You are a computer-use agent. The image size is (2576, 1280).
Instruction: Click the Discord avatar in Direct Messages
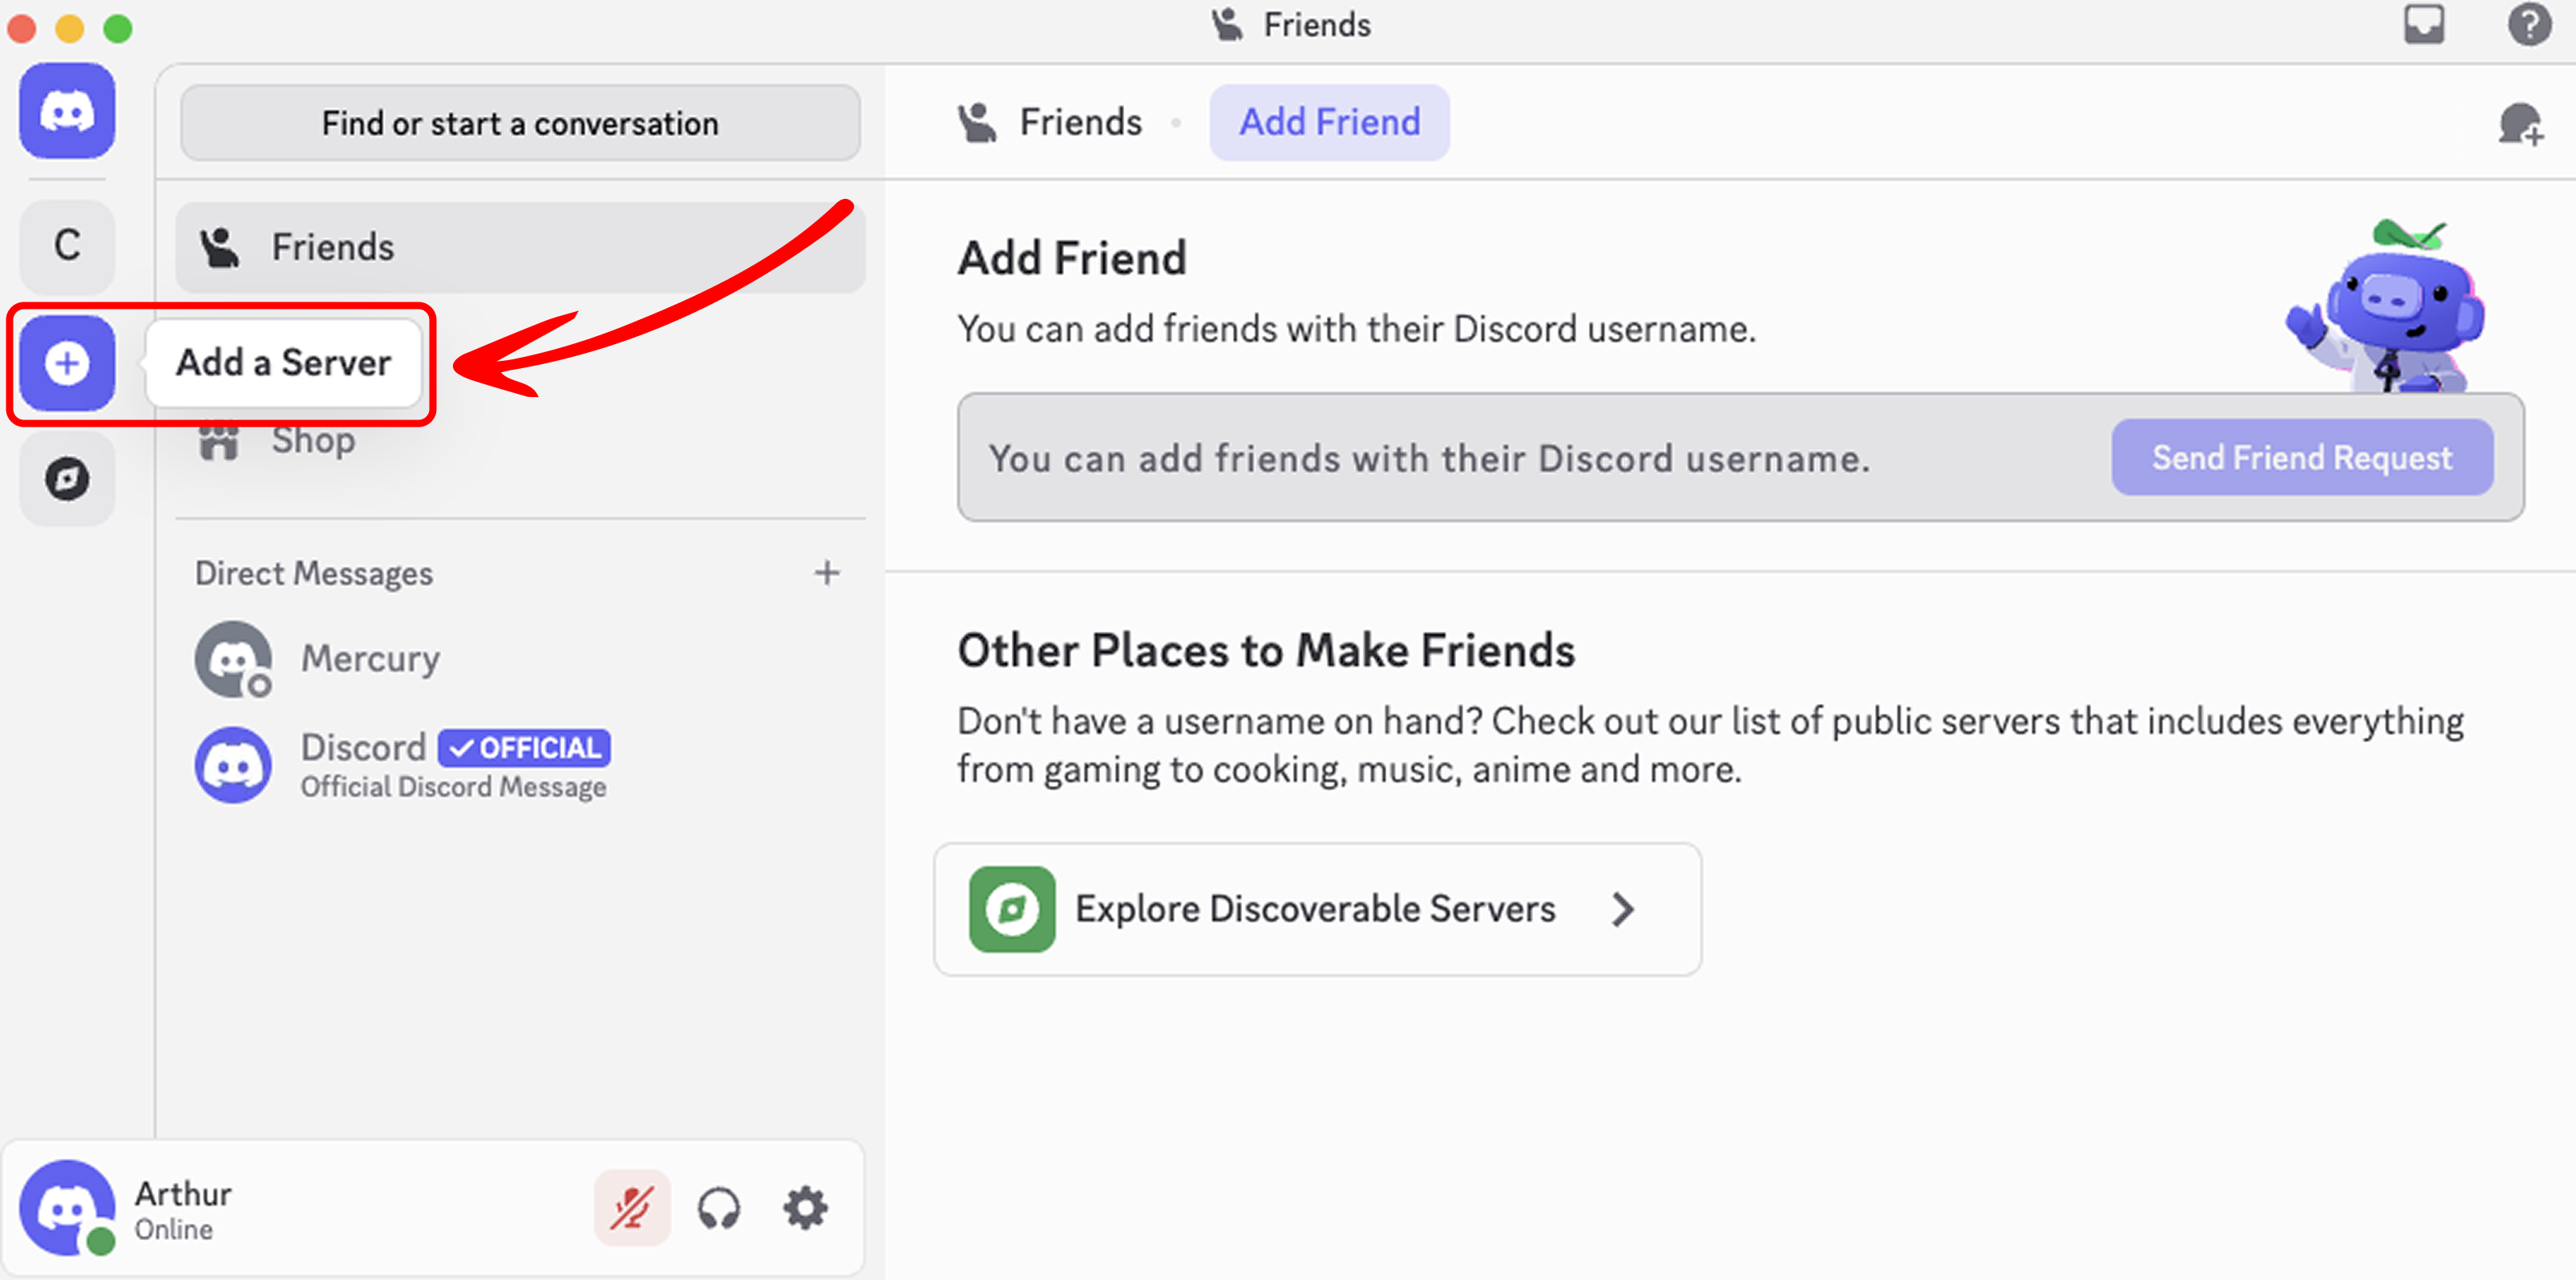[x=234, y=765]
